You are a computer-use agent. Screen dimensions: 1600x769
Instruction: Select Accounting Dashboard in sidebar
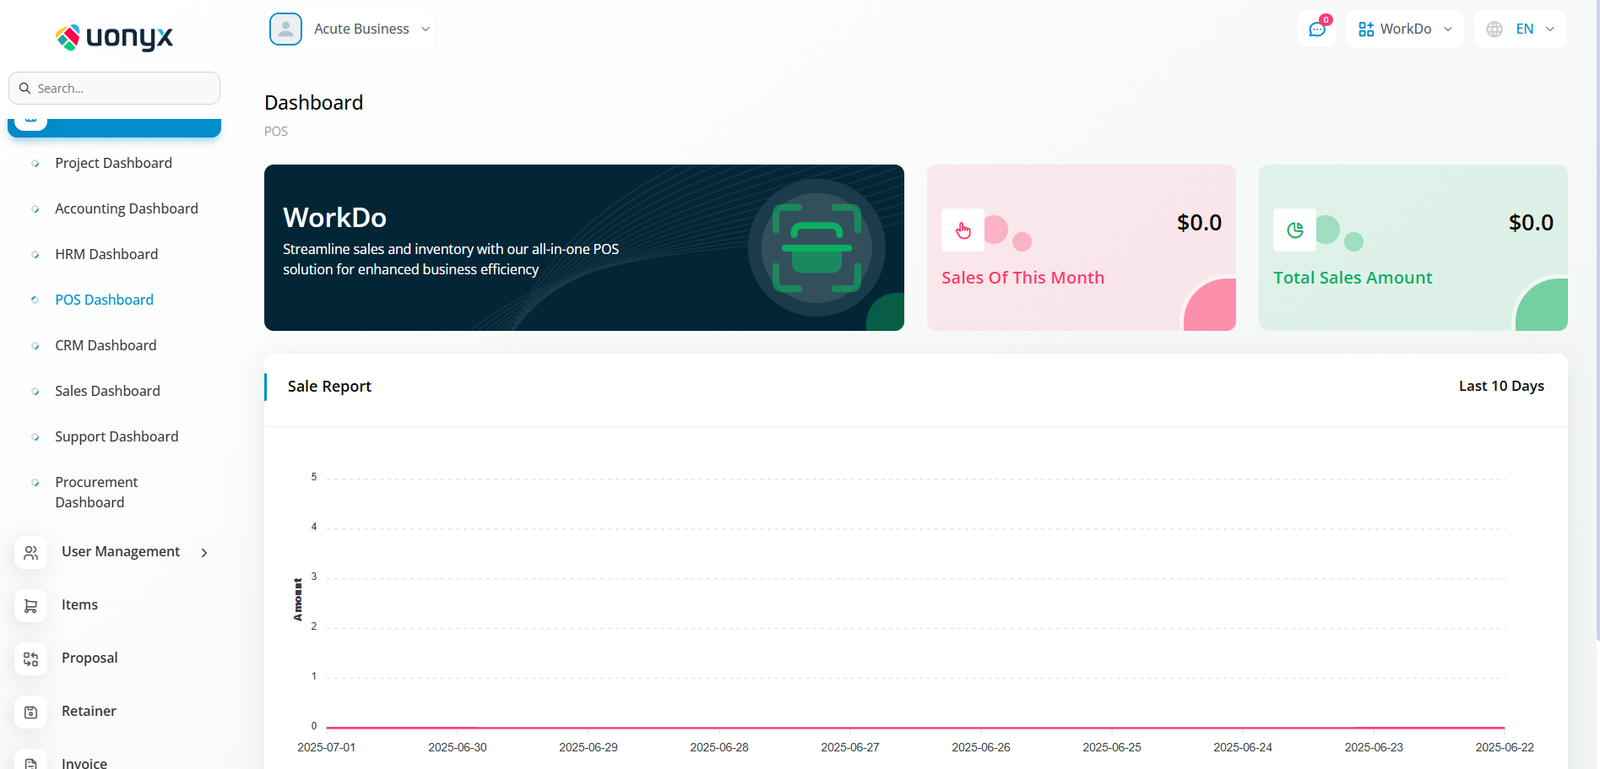tap(126, 209)
